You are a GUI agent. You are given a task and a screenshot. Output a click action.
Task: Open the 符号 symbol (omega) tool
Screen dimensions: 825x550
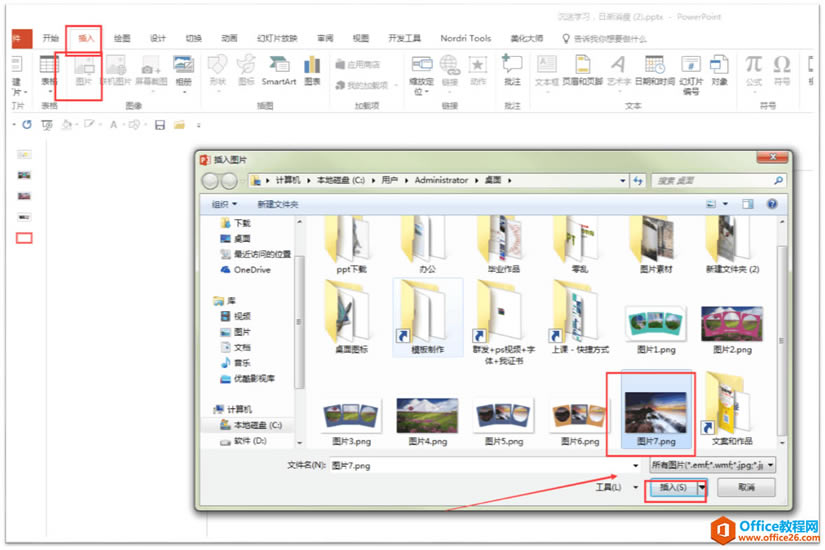(782, 71)
